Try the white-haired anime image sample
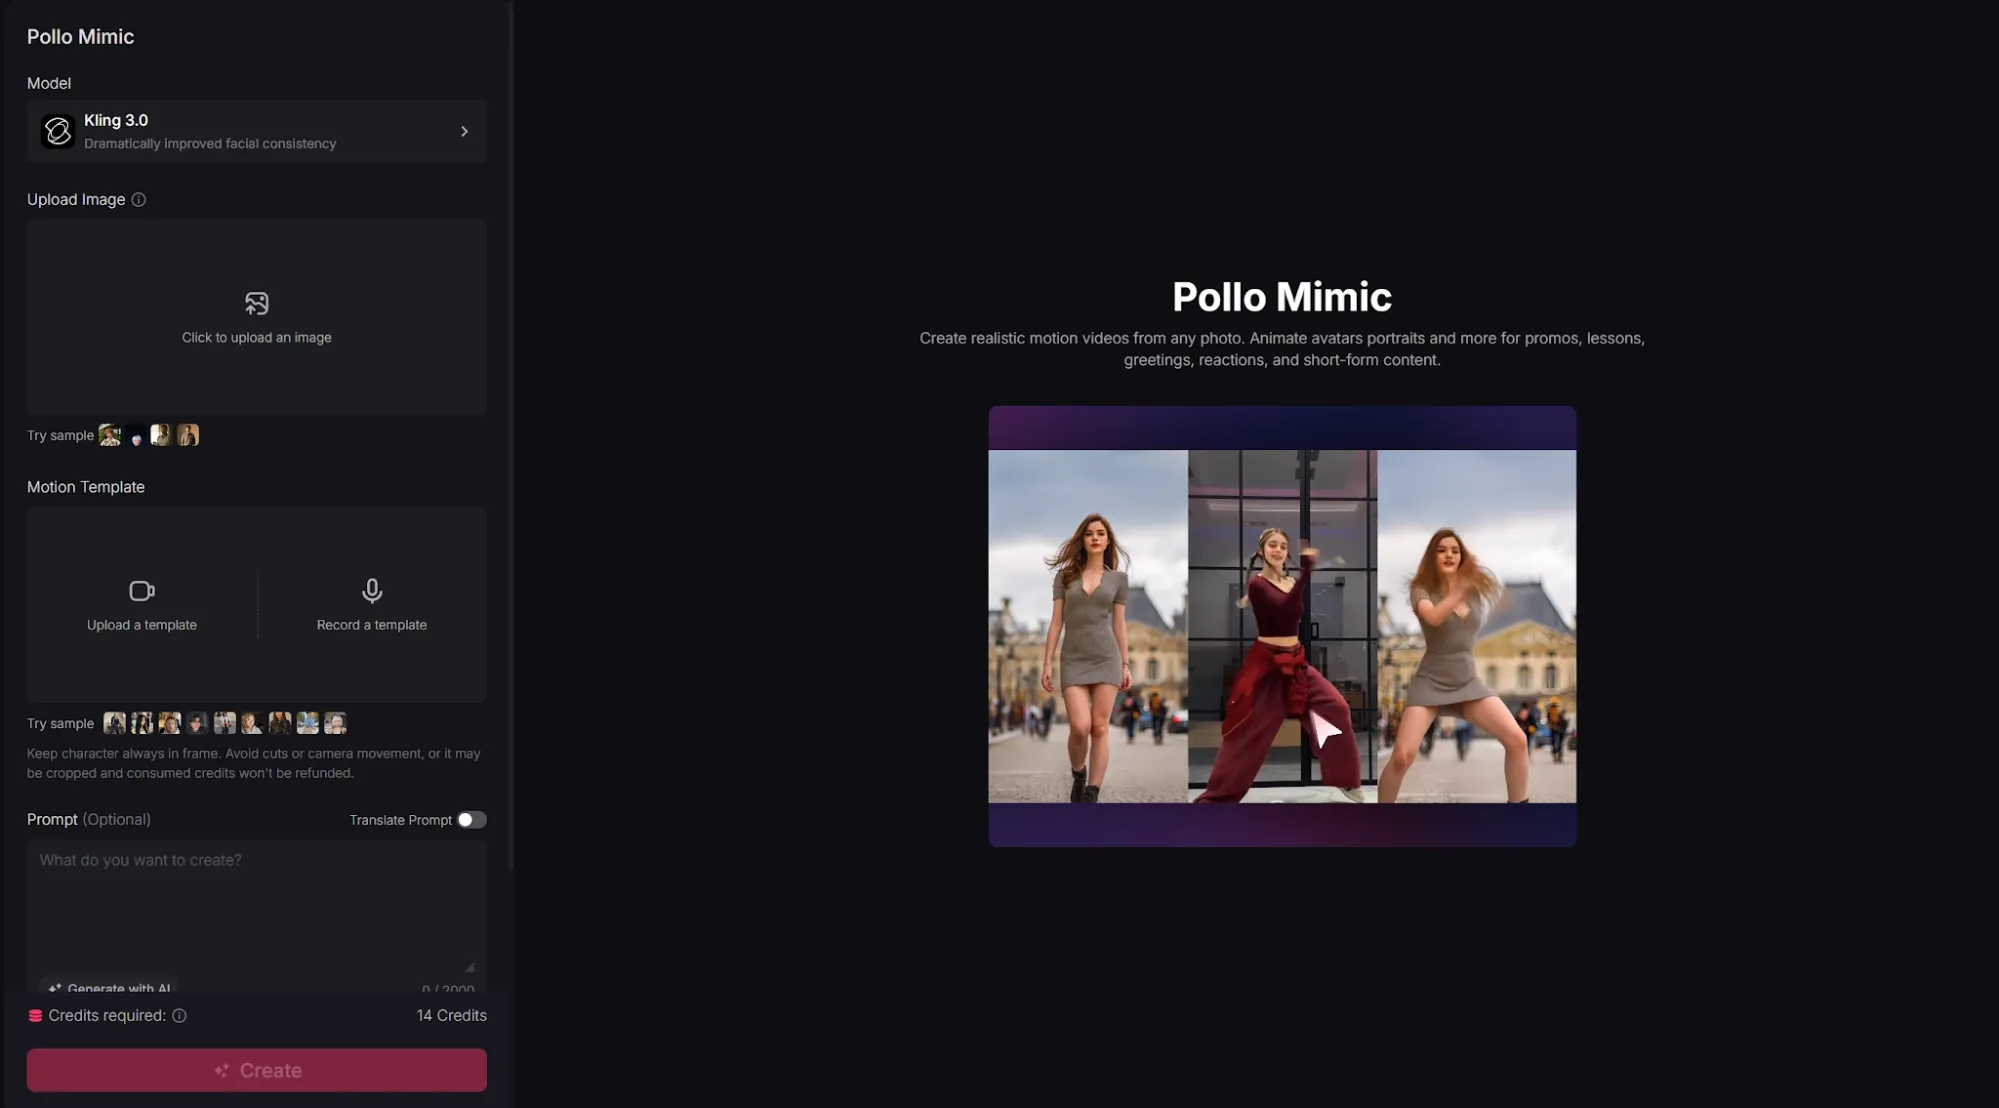This screenshot has height=1108, width=1999. tap(135, 435)
